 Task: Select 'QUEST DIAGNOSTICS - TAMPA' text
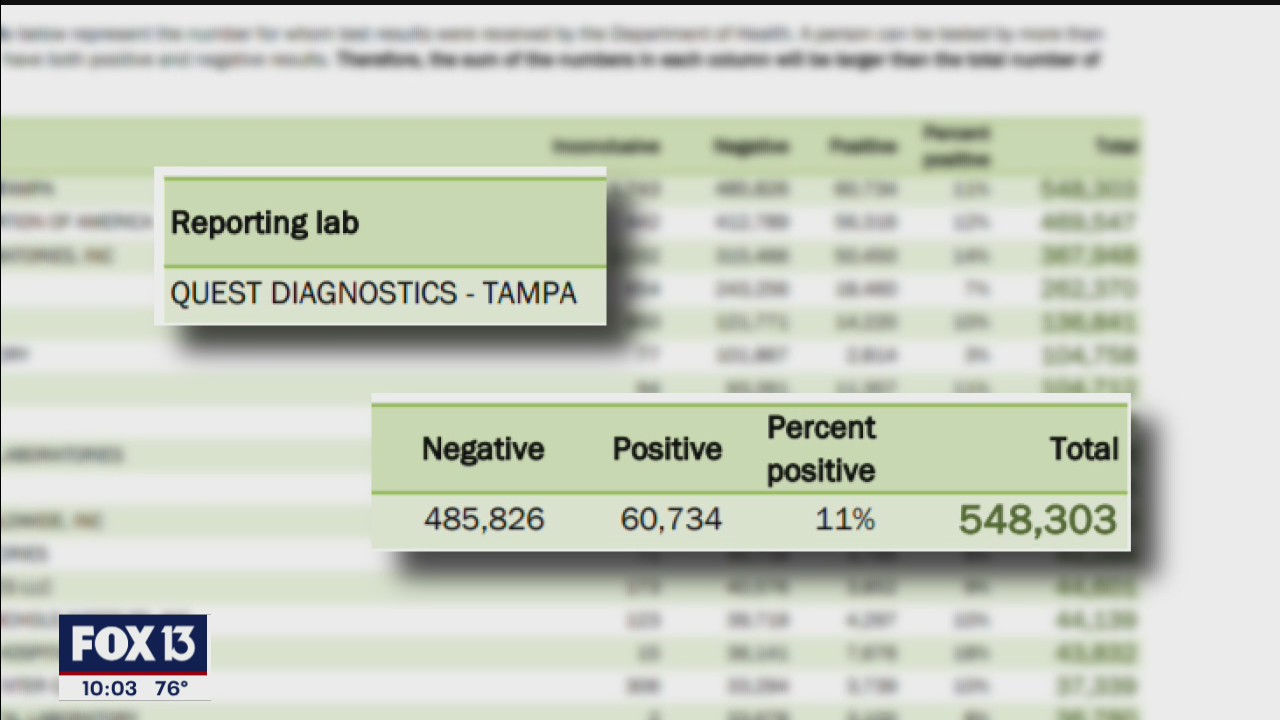click(373, 293)
